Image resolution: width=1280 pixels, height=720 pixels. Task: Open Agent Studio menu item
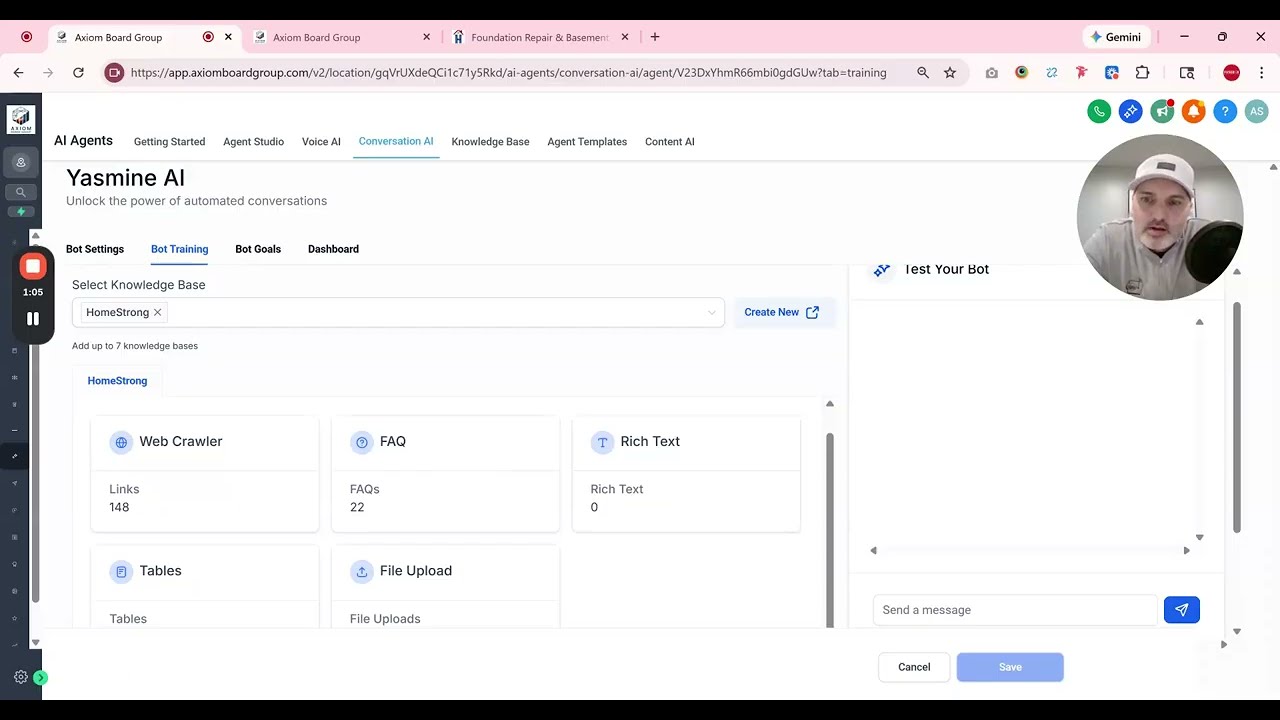[x=253, y=142]
